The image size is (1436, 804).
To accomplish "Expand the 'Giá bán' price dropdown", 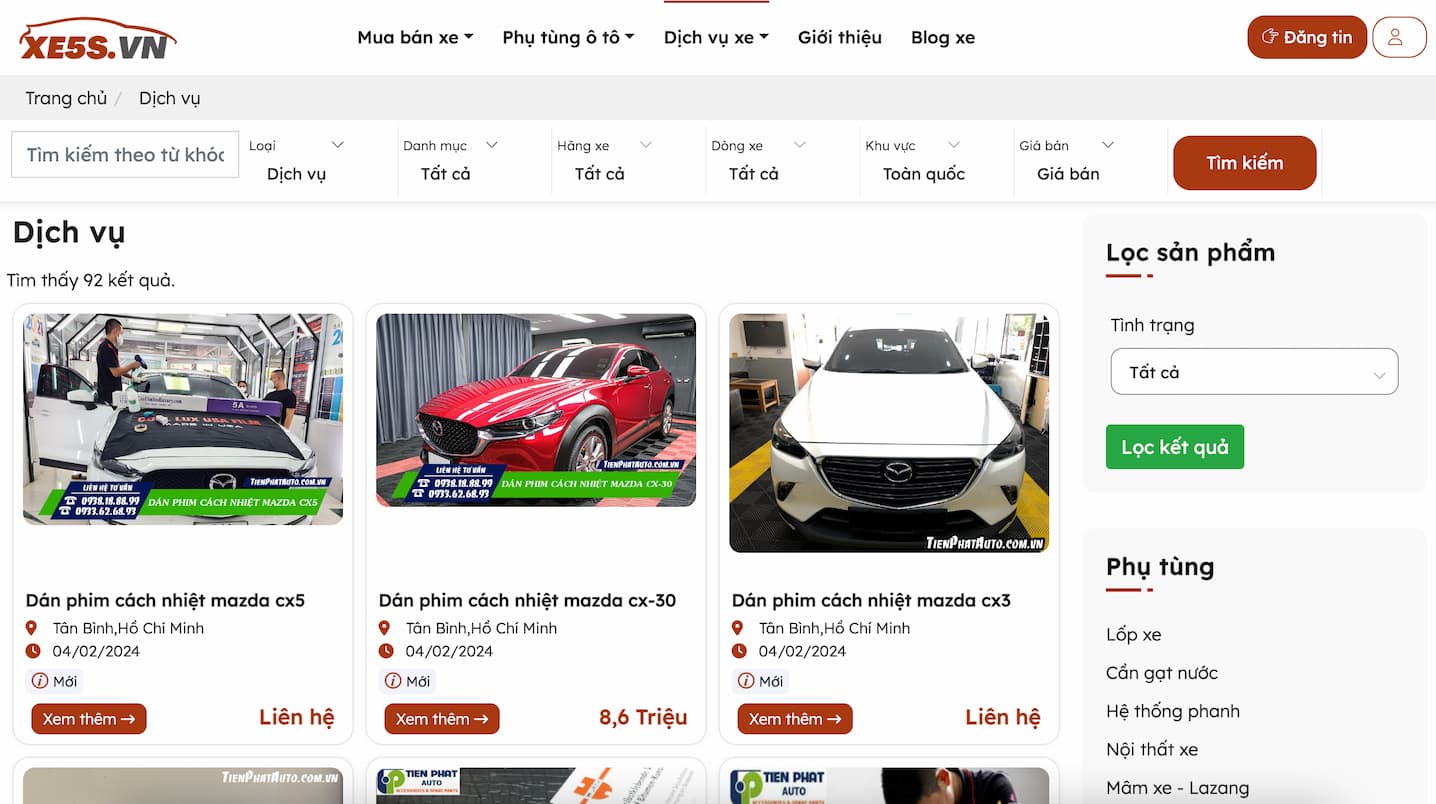I will (1066, 161).
